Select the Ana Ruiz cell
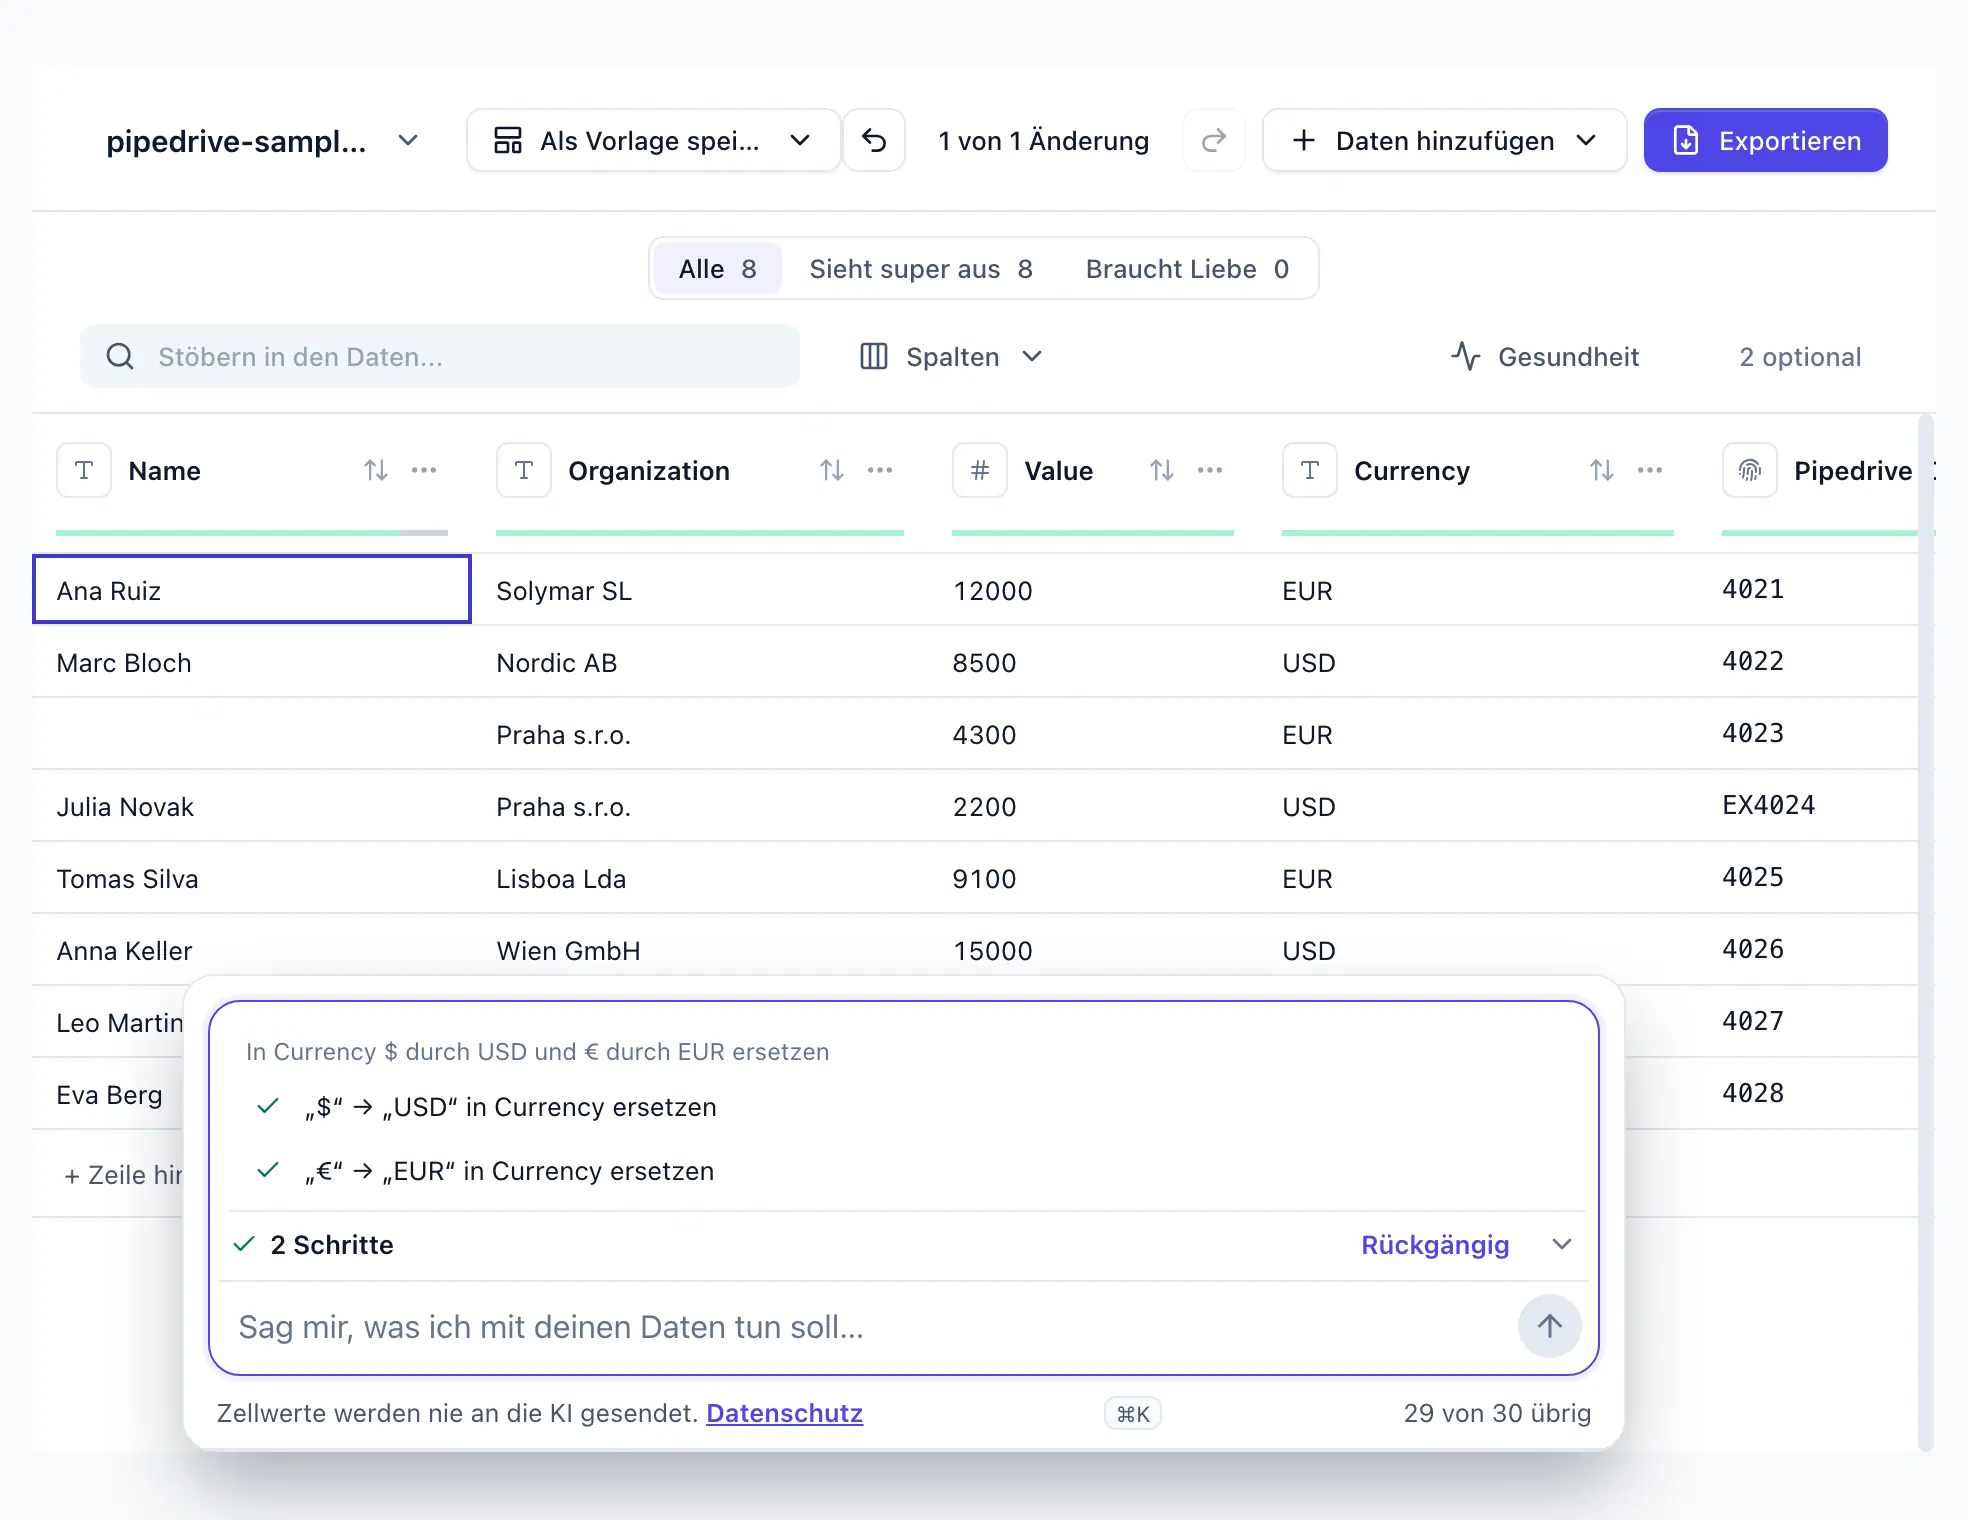Screen dimensions: 1968x1520 [x=252, y=590]
